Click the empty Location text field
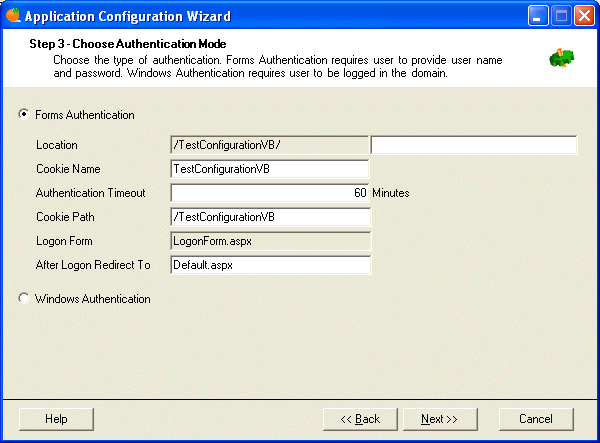The width and height of the screenshot is (600, 443). pyautogui.click(x=474, y=145)
